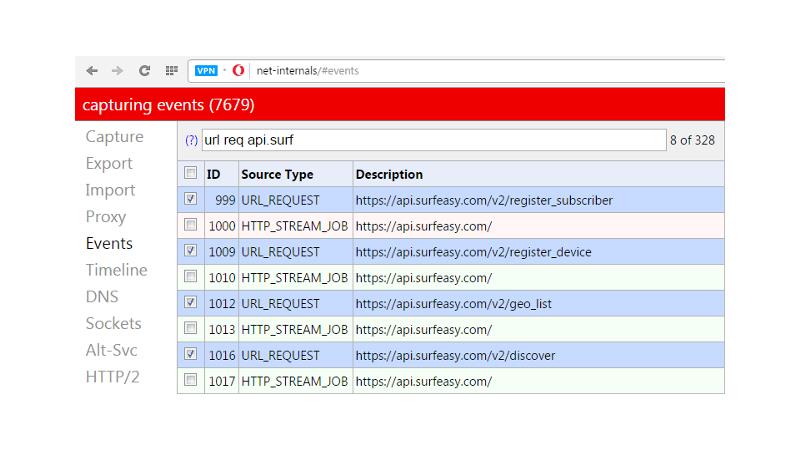Click the '8 of 328' filter count

[x=692, y=140]
